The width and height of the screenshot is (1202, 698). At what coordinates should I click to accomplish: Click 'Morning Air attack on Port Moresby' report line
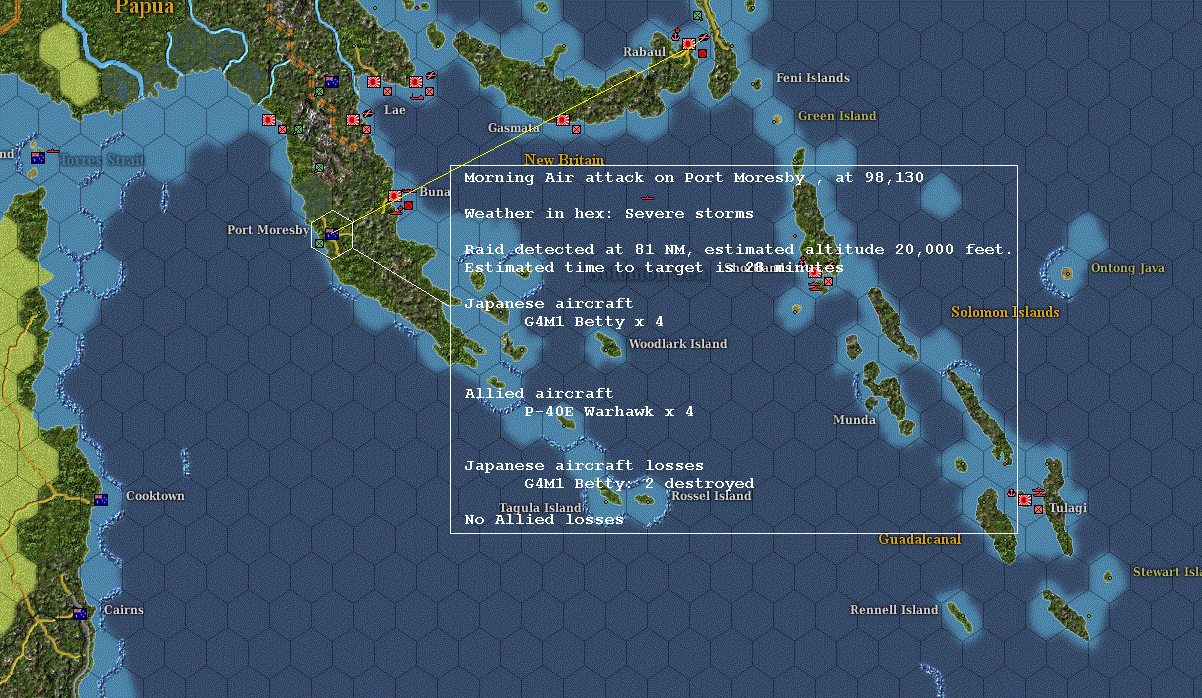pyautogui.click(x=694, y=178)
